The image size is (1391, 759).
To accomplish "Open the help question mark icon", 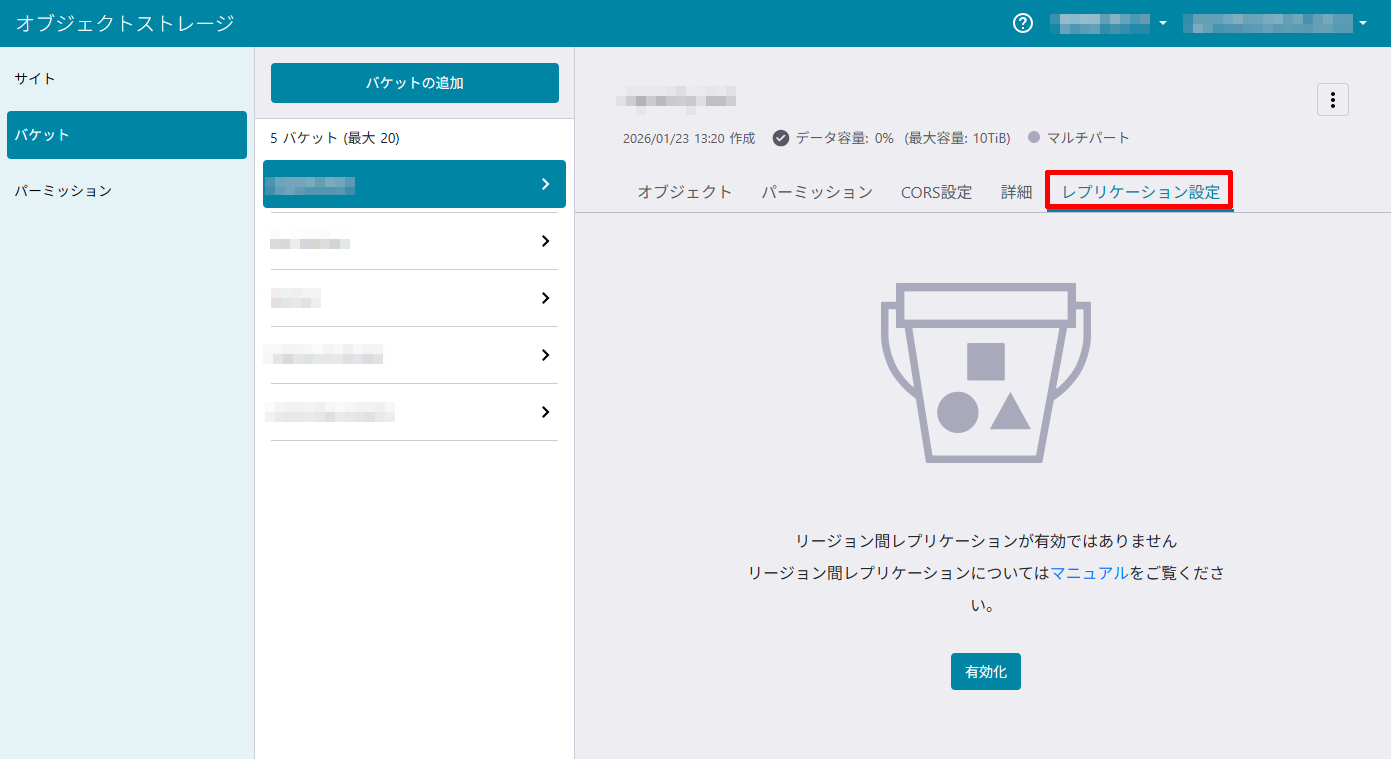I will pyautogui.click(x=1022, y=23).
